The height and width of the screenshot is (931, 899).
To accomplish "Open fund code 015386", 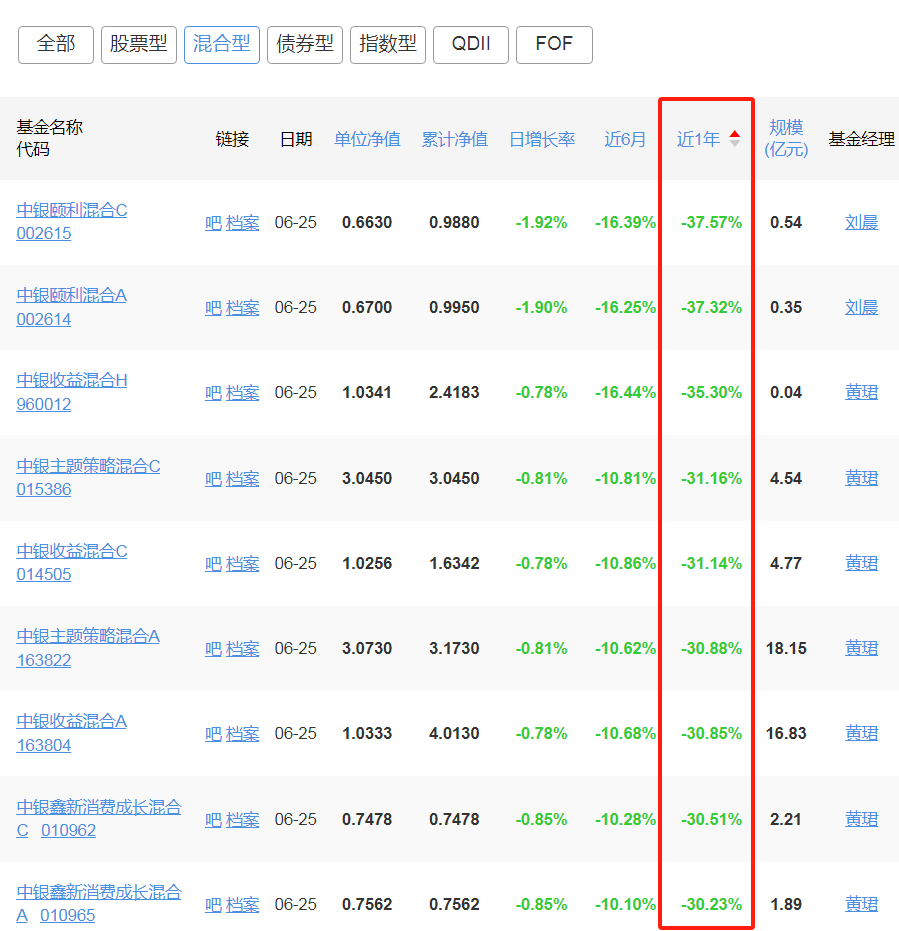I will 44,489.
